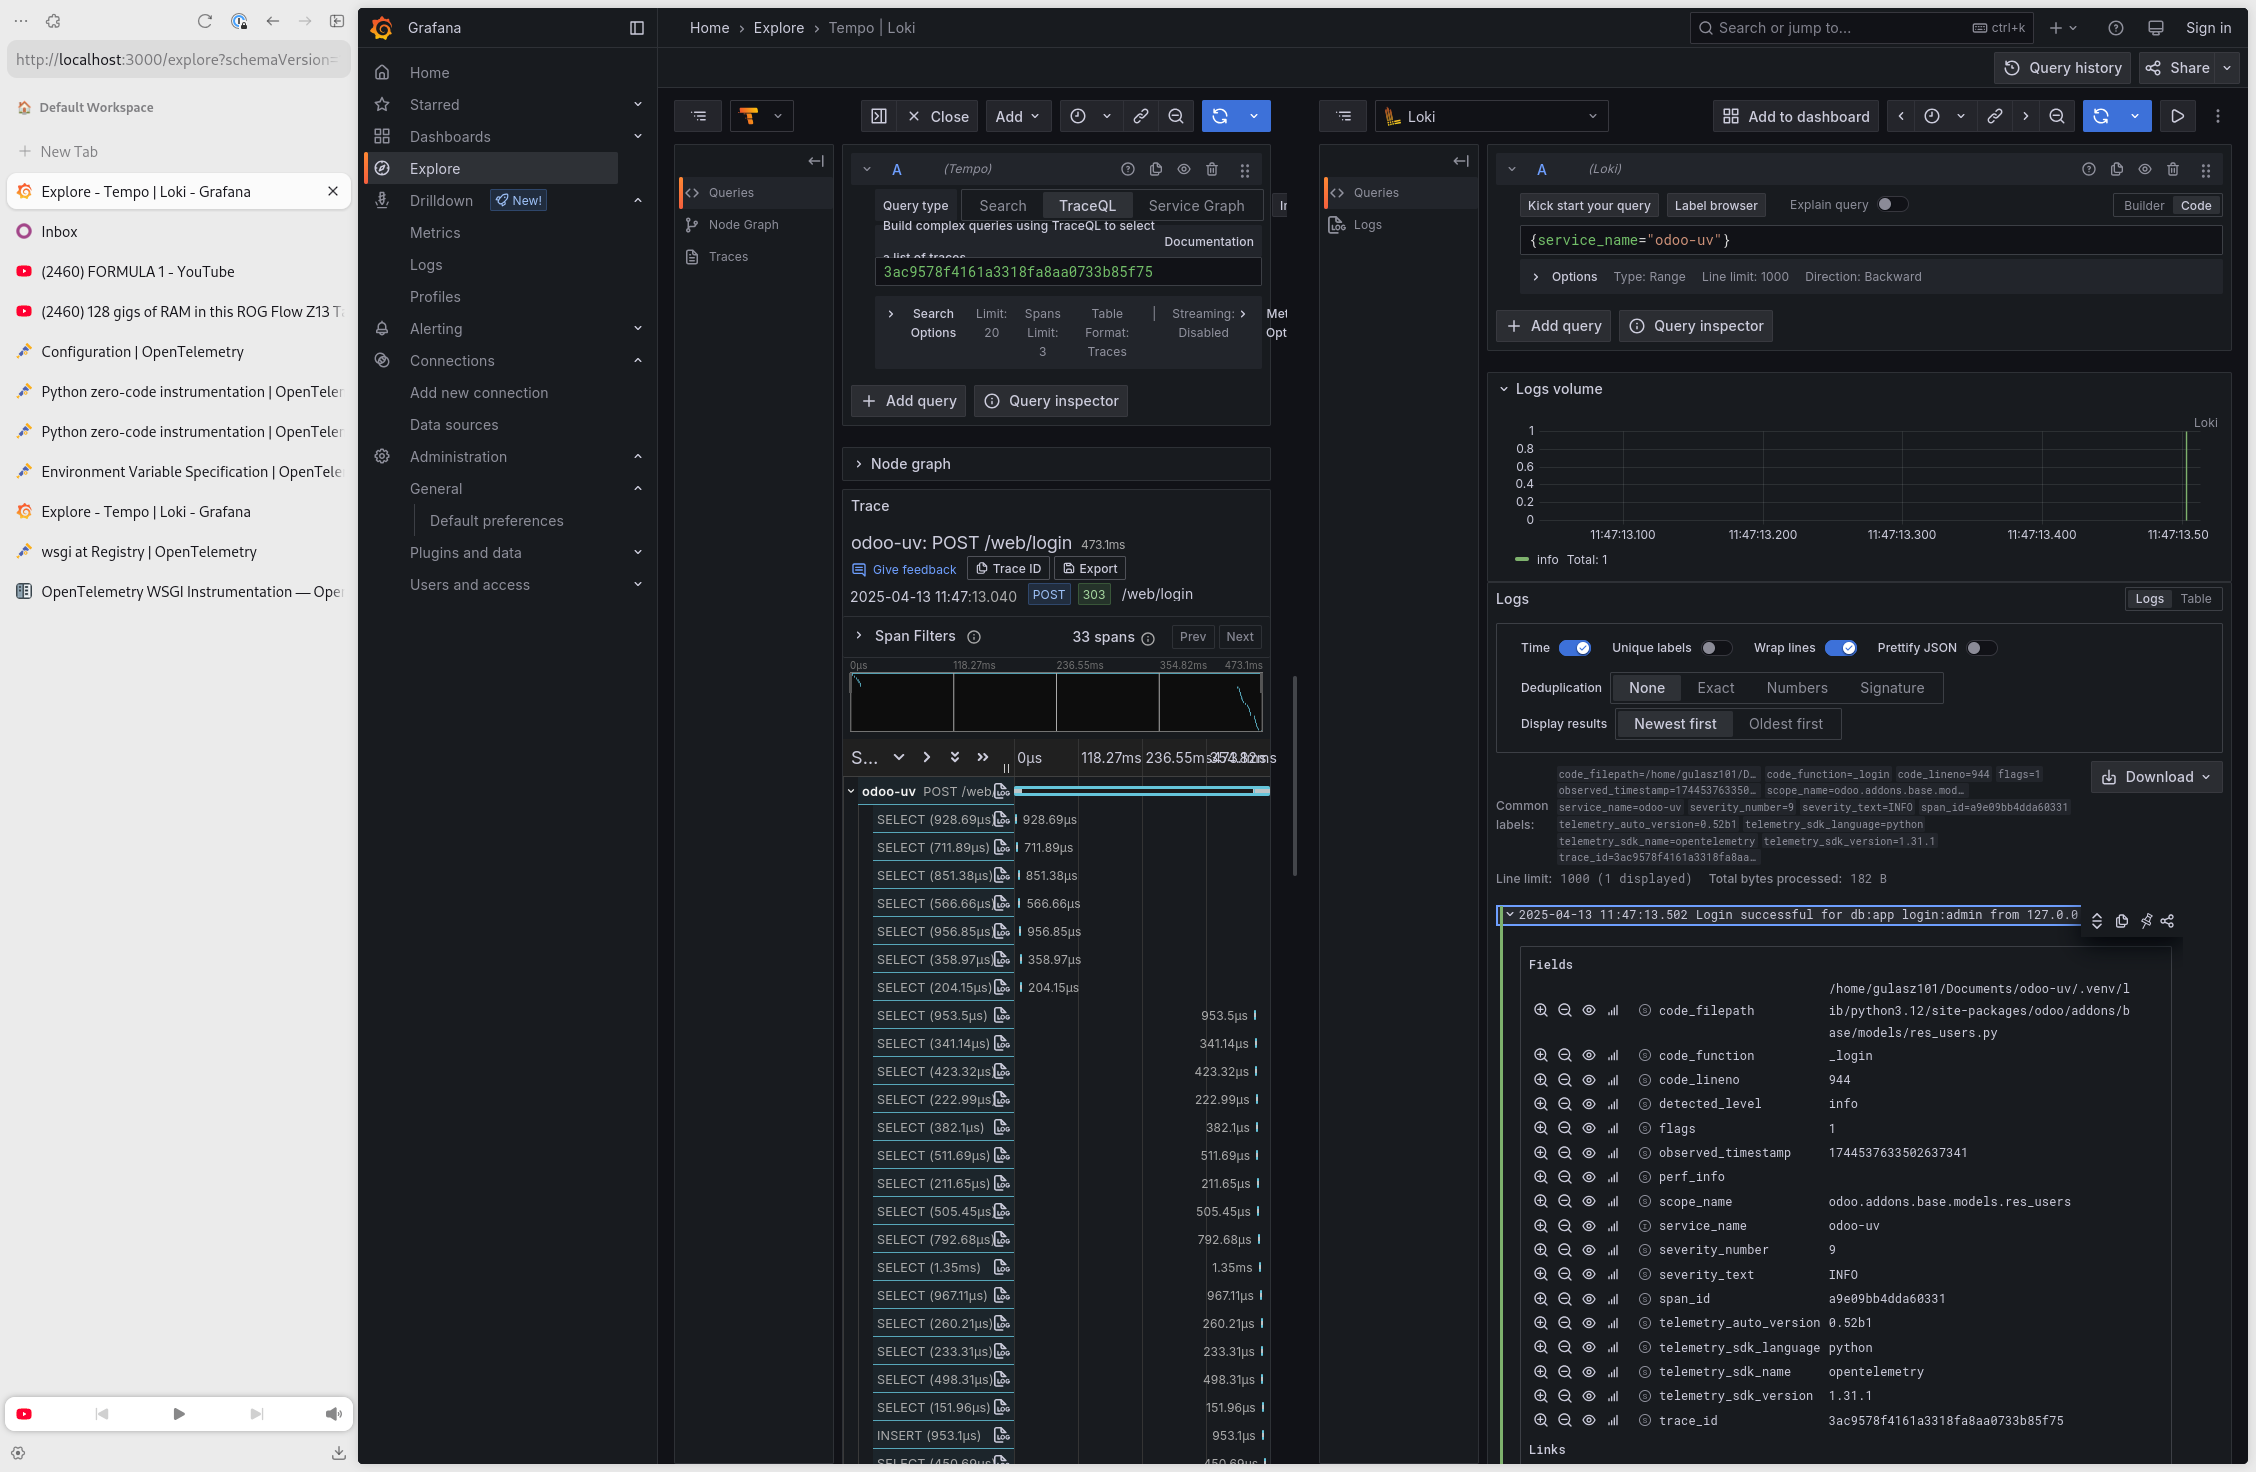Enable the Unique labels toggle
Image resolution: width=2256 pixels, height=1472 pixels.
(x=1716, y=648)
